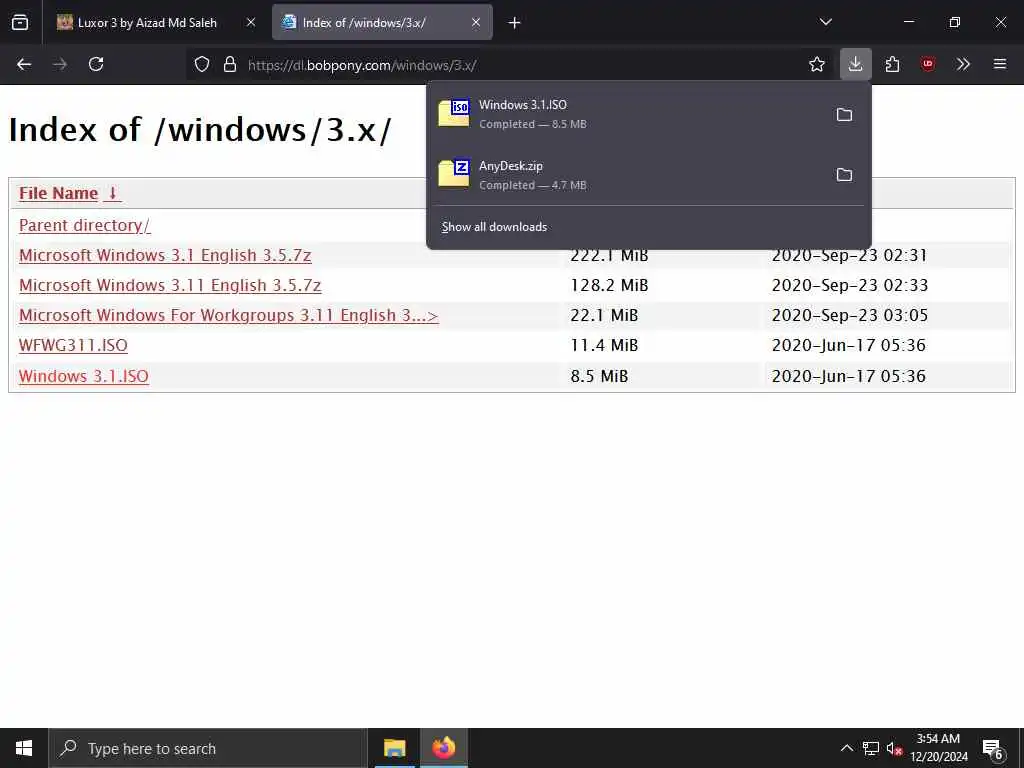Show hidden system tray icons
The image size is (1024, 768).
846,748
